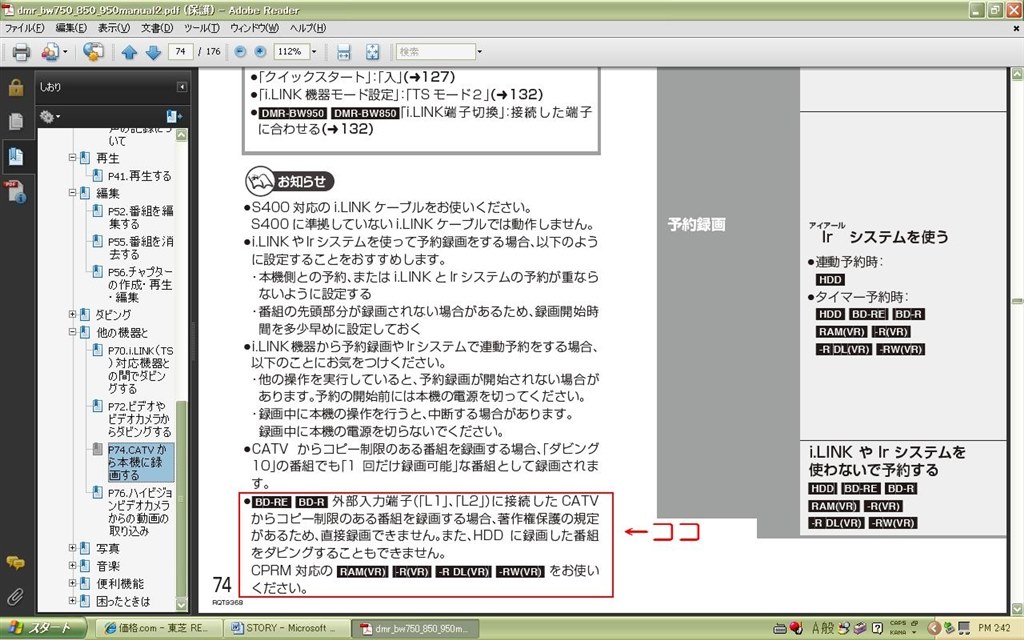The height and width of the screenshot is (640, 1024).
Task: Open the bookmark options gear menu
Action: 50,117
